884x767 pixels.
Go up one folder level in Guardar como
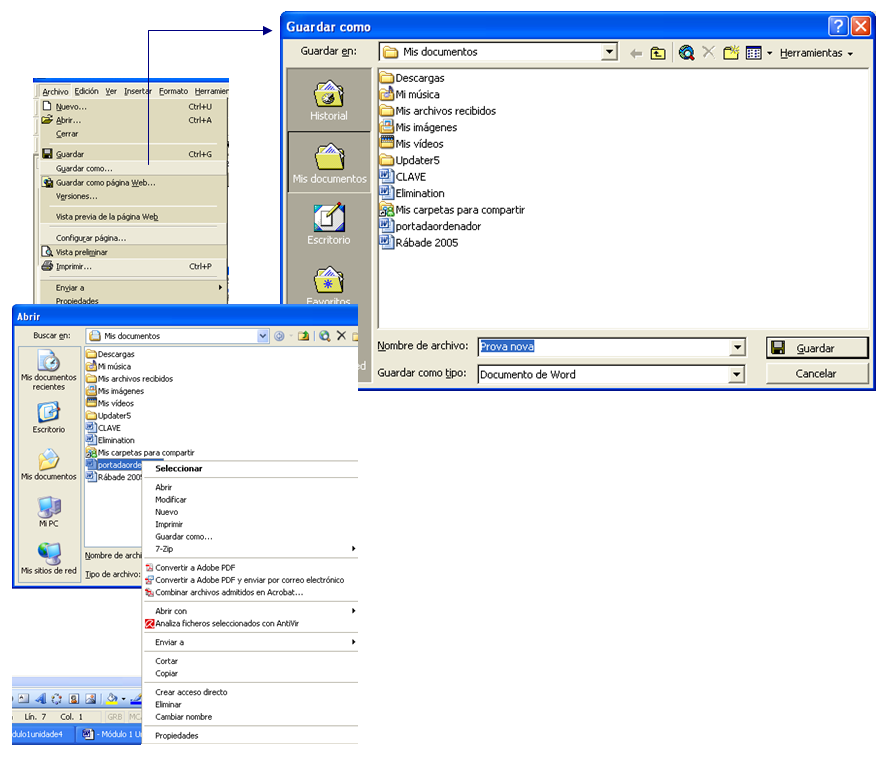[x=658, y=53]
